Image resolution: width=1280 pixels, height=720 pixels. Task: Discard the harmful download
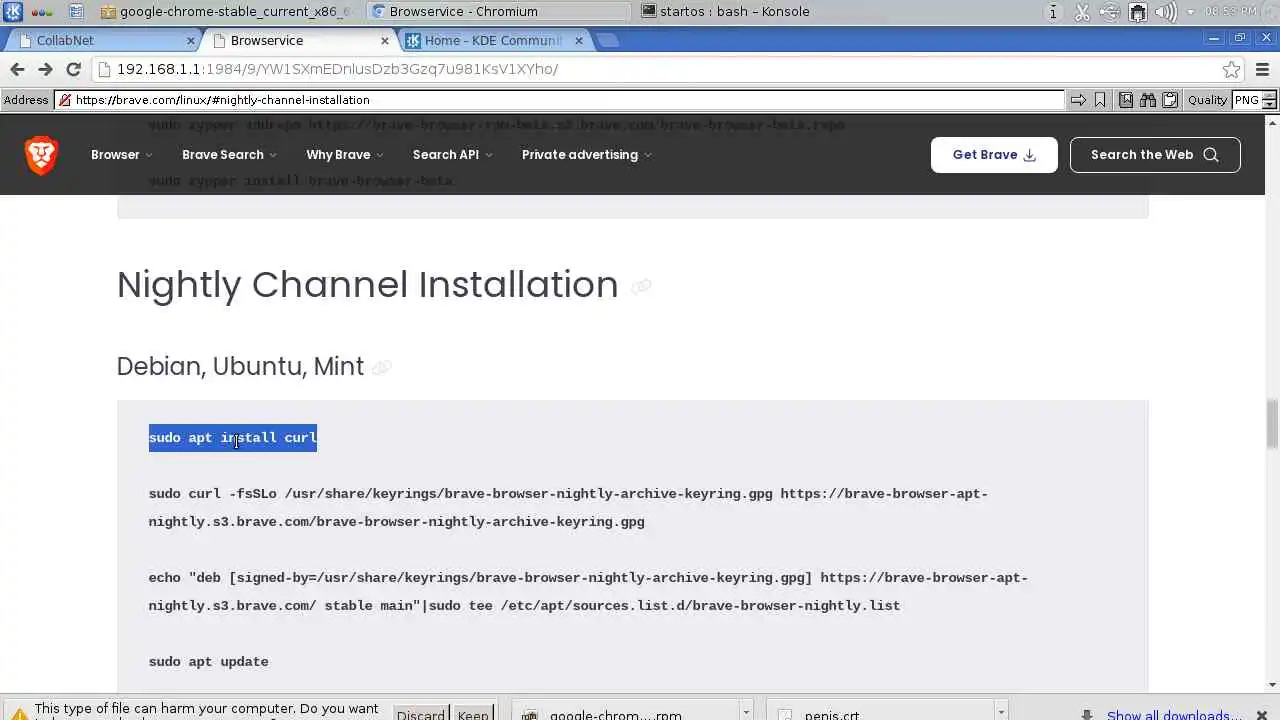(x=421, y=714)
